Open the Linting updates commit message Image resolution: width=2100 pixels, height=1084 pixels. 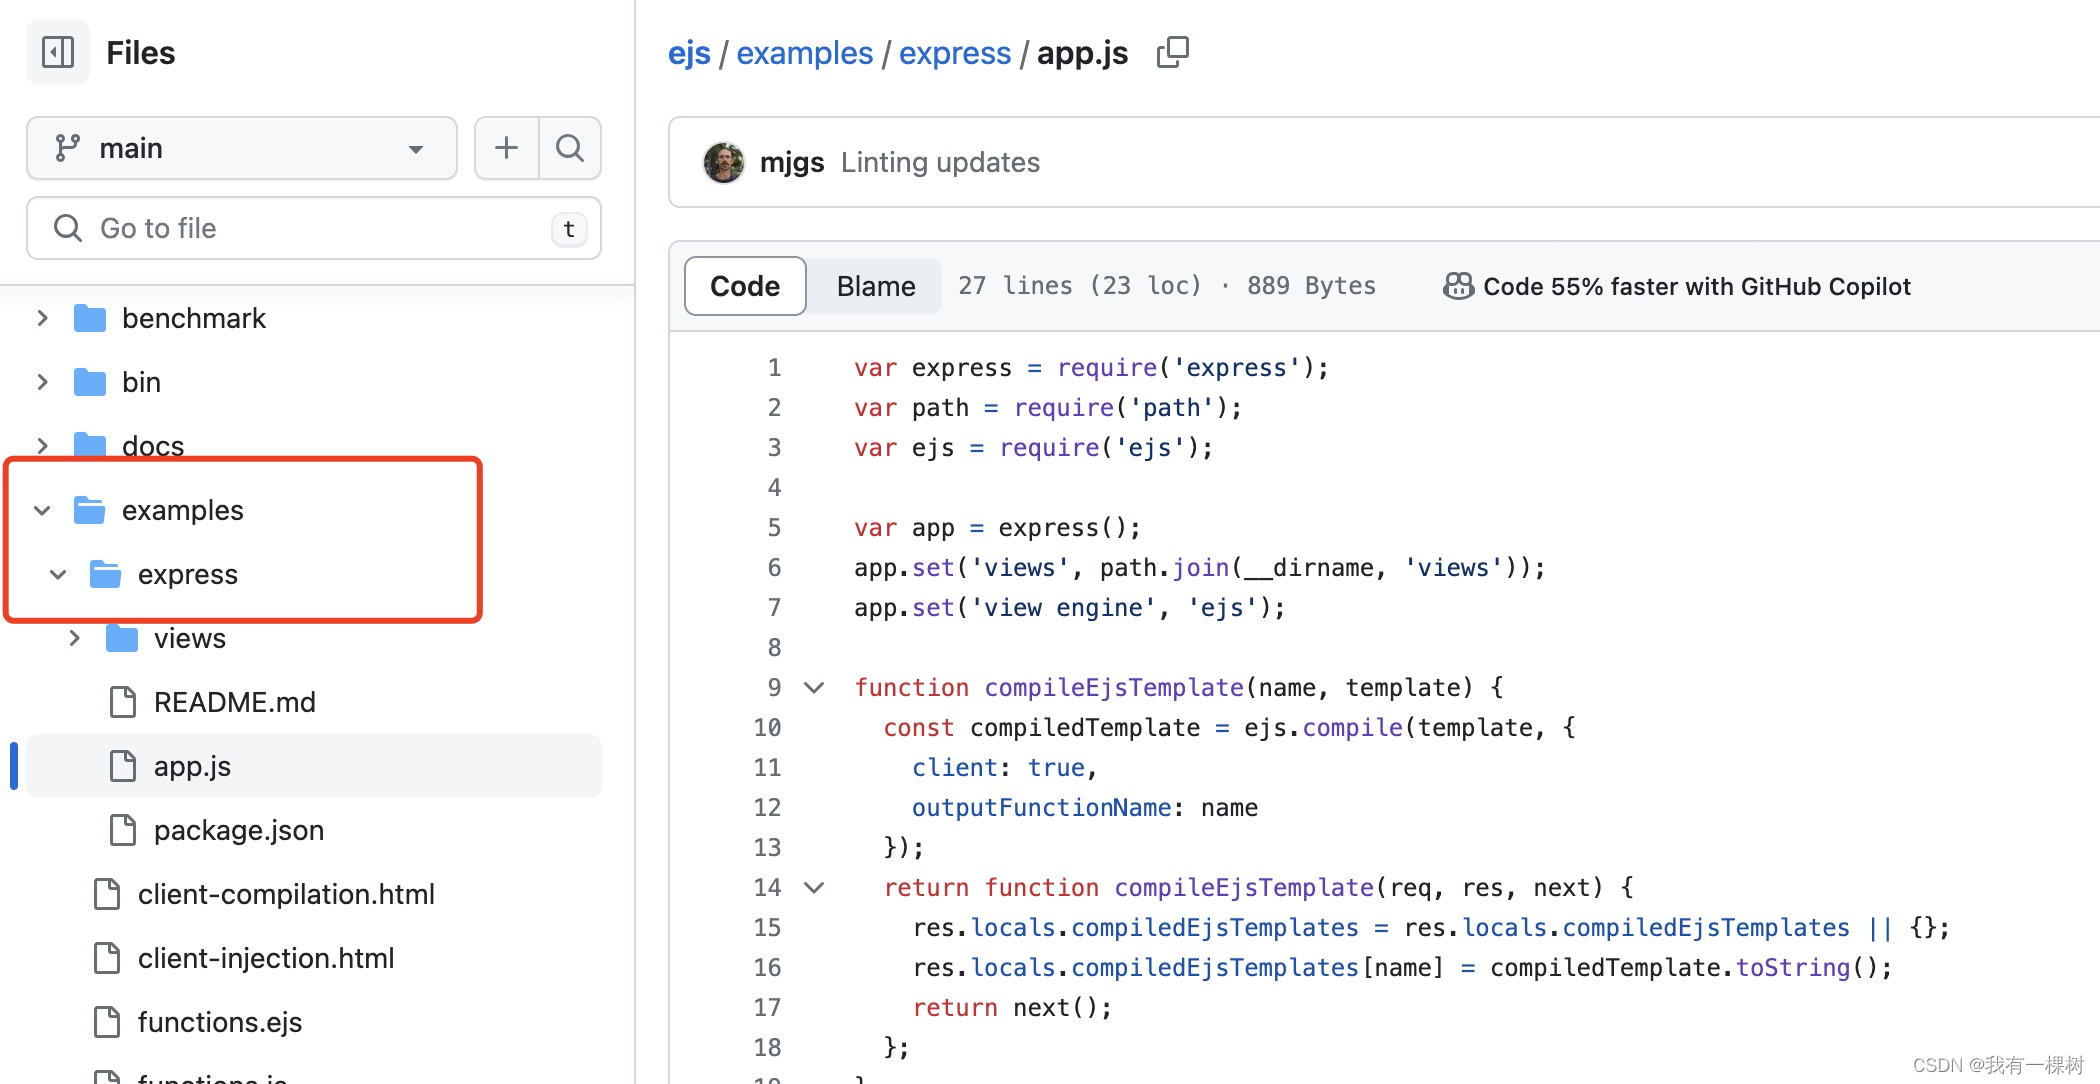[940, 162]
